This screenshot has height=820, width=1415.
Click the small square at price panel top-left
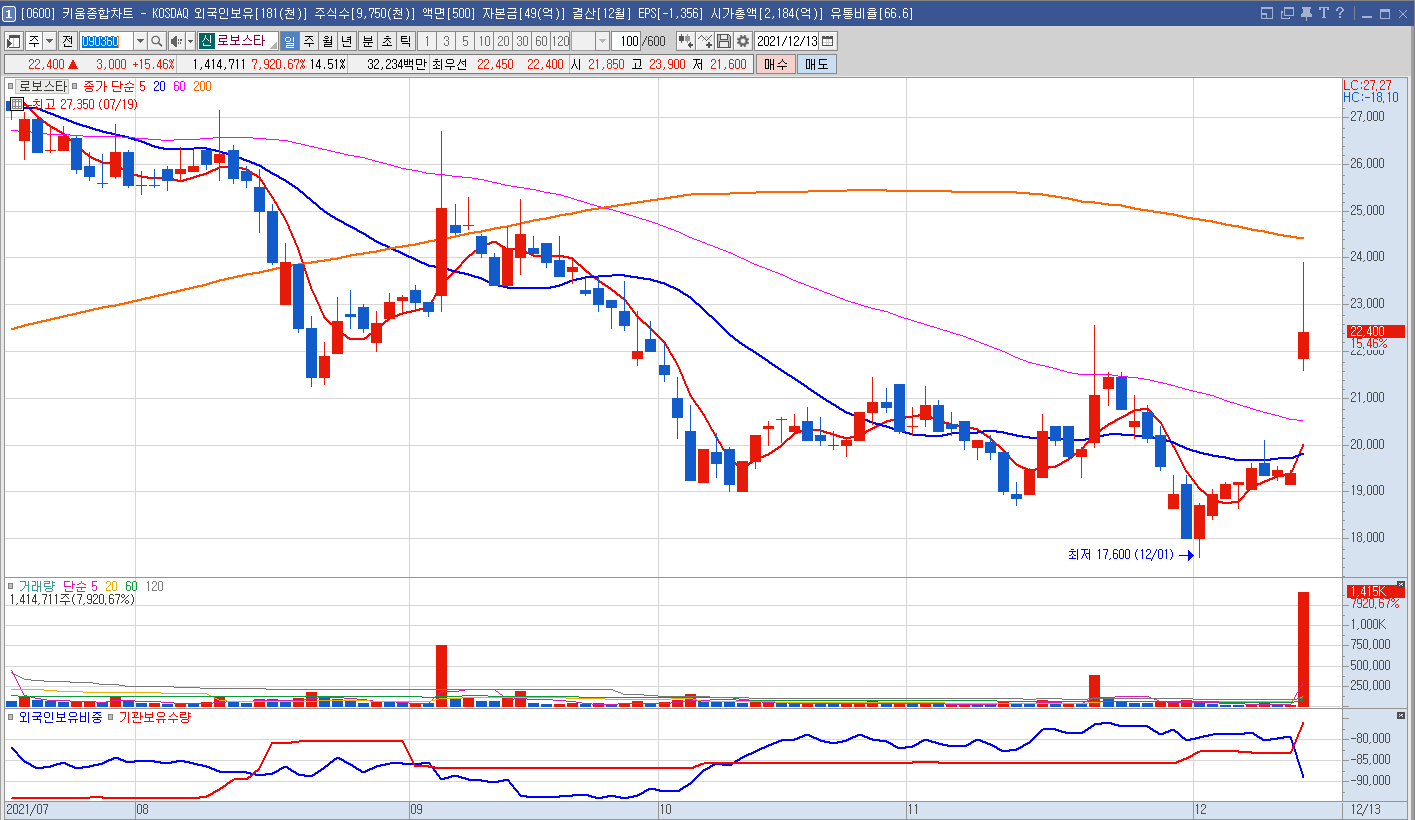tap(10, 86)
